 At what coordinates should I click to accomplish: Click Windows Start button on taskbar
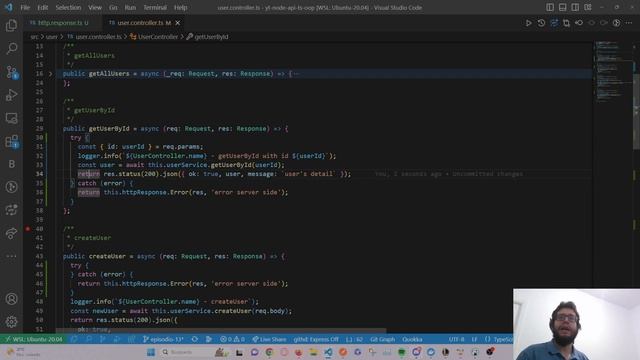pos(151,352)
